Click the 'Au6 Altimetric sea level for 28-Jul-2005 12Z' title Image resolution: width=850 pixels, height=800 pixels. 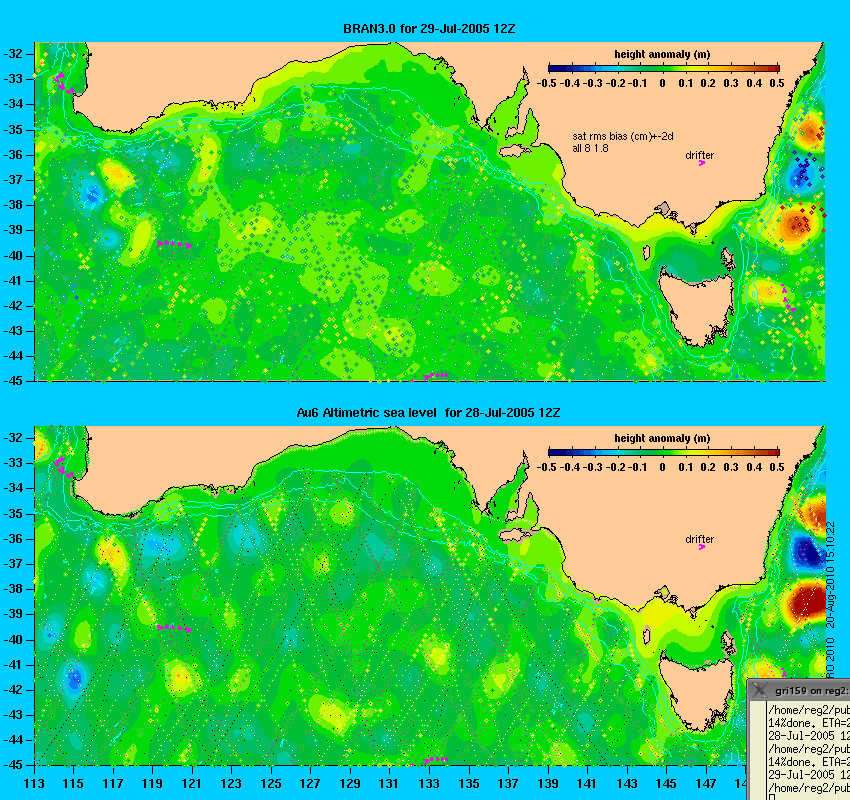(x=428, y=412)
